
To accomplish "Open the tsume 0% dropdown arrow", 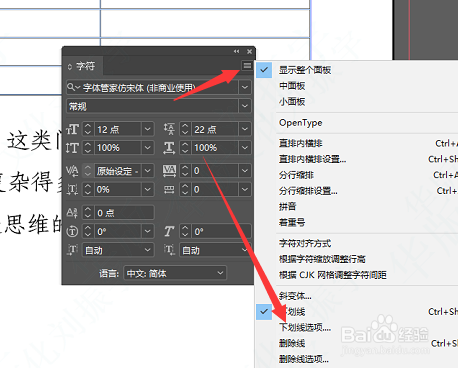I will 147,189.
